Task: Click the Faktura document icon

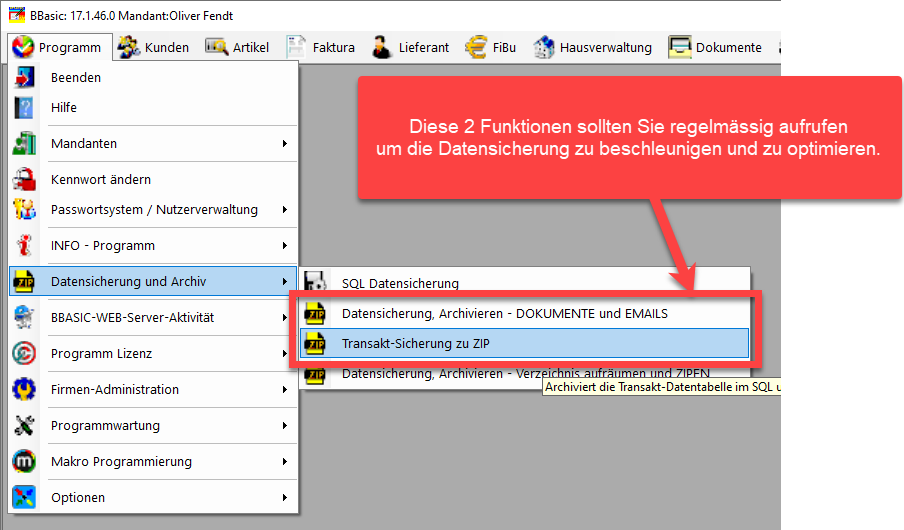Action: point(296,47)
